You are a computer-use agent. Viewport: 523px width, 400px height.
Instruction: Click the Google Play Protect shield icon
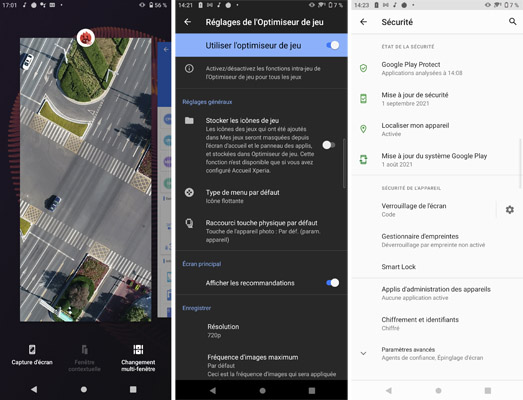point(363,68)
